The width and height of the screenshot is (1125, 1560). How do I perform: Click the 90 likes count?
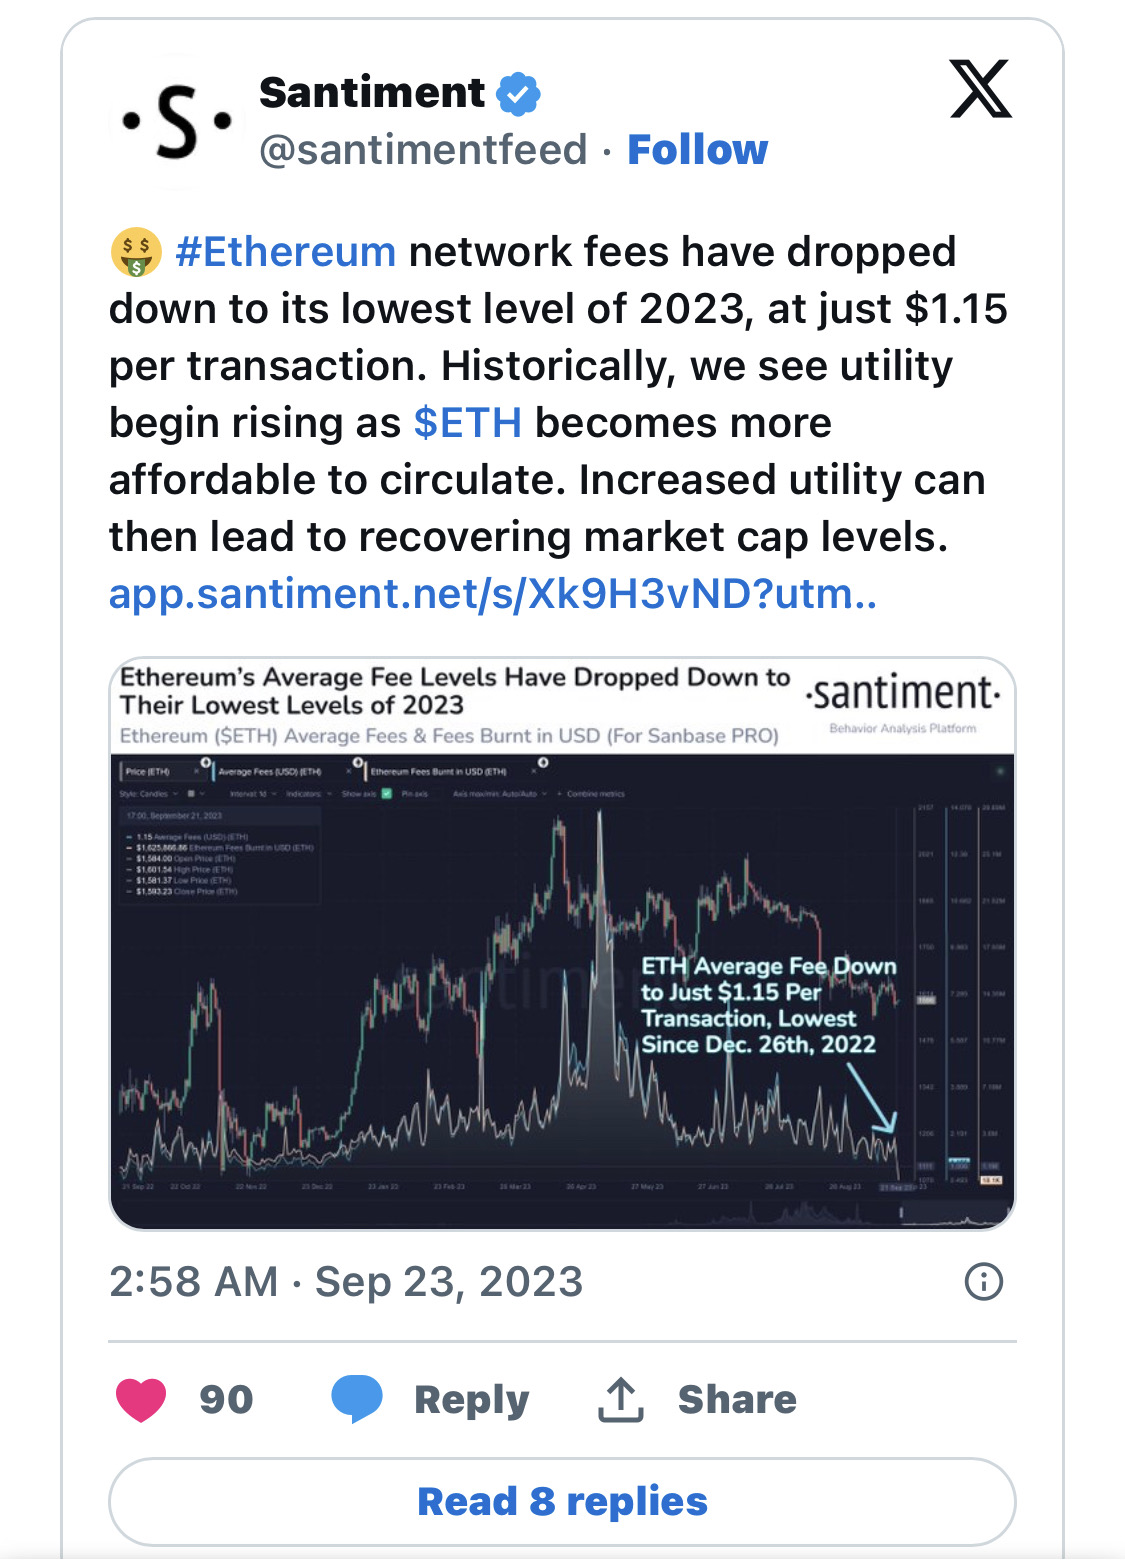(x=226, y=1400)
